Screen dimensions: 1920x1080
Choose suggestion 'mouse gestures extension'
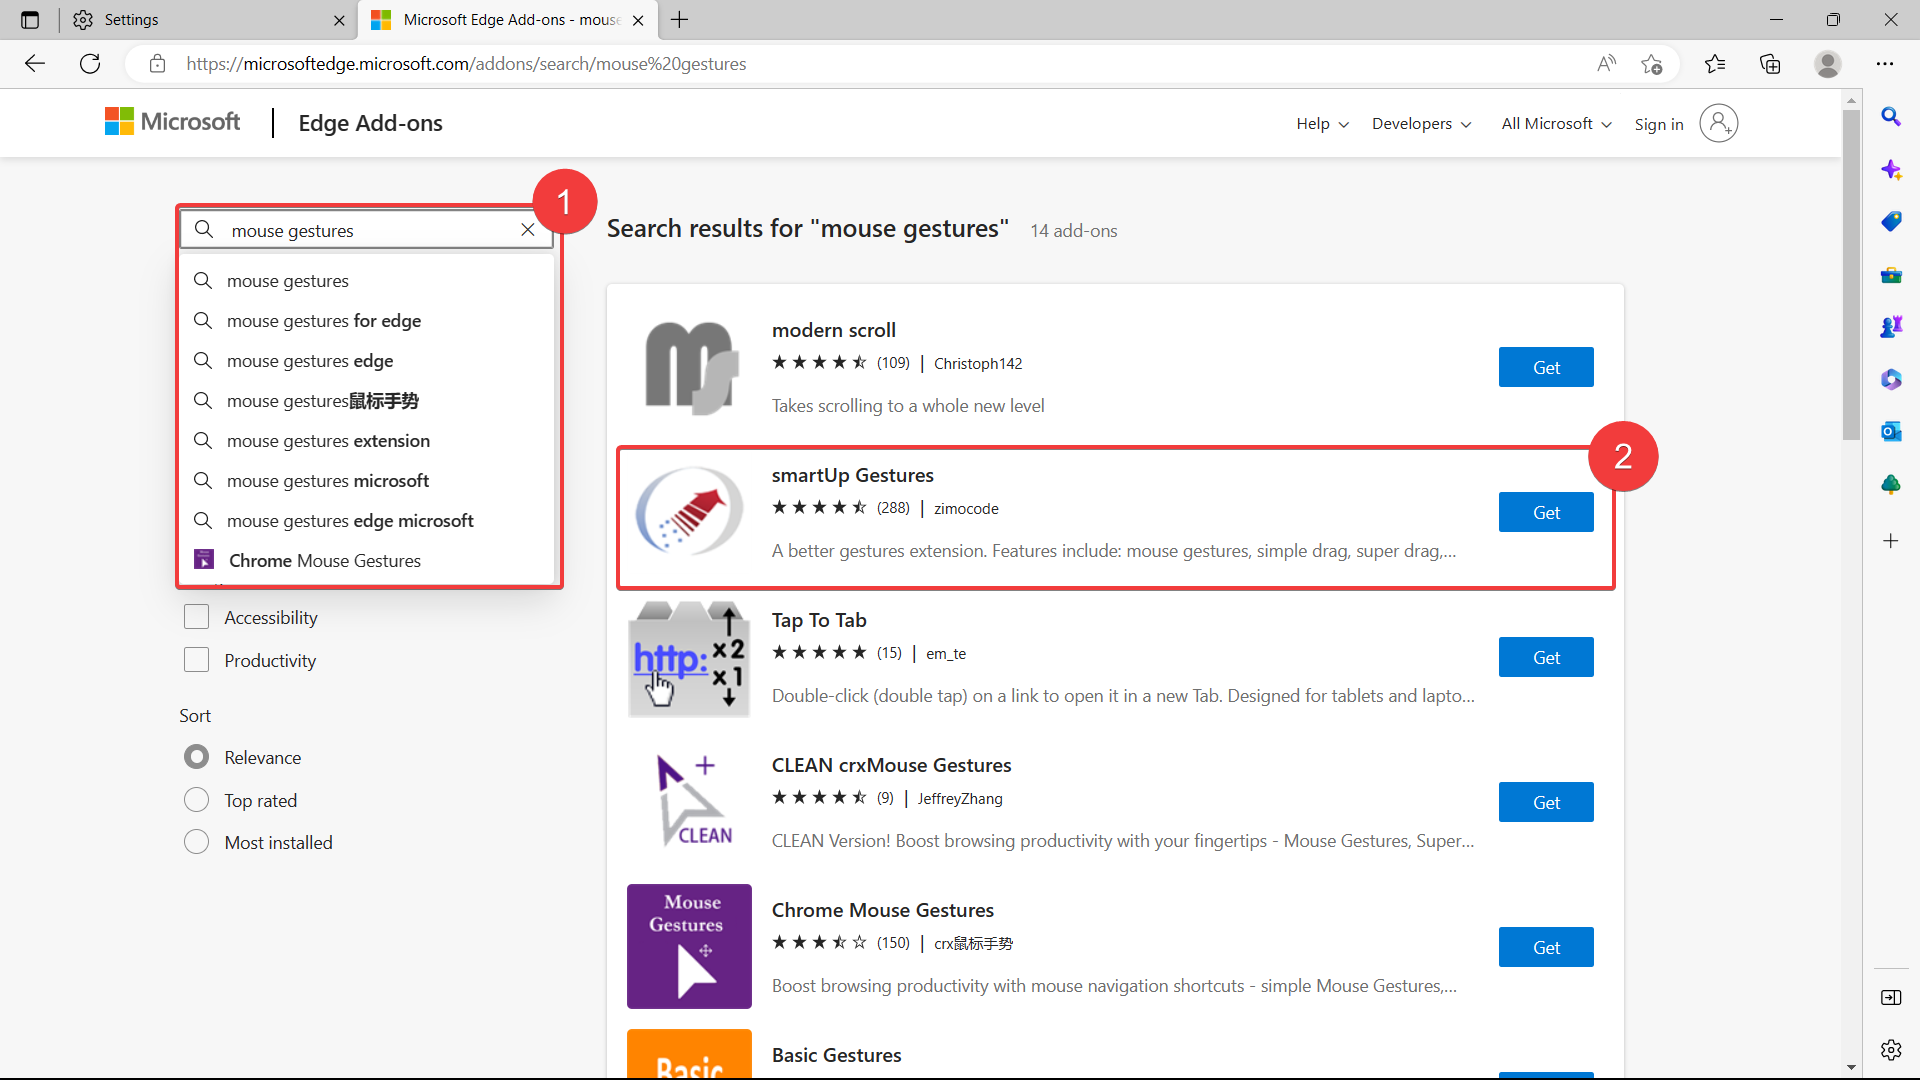point(368,441)
